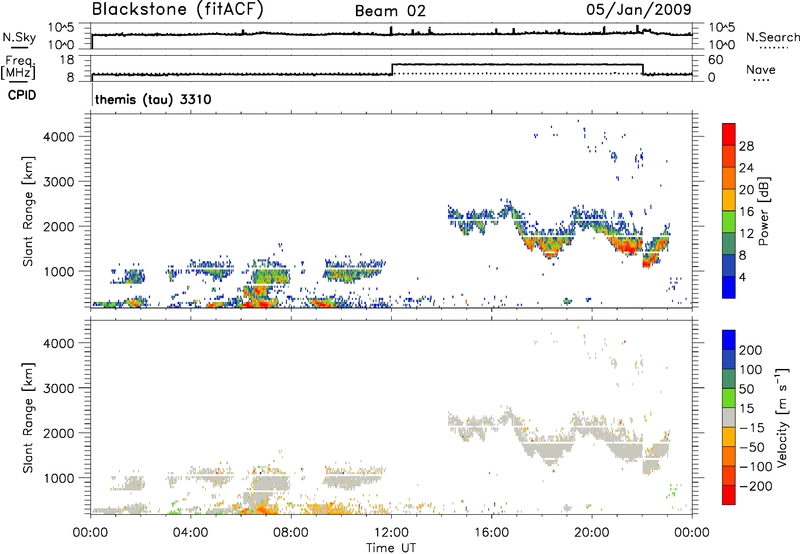Screen dimensions: 800x554
Task: Click the 'Power [dB]' colorbar label
Action: pyautogui.click(x=764, y=211)
